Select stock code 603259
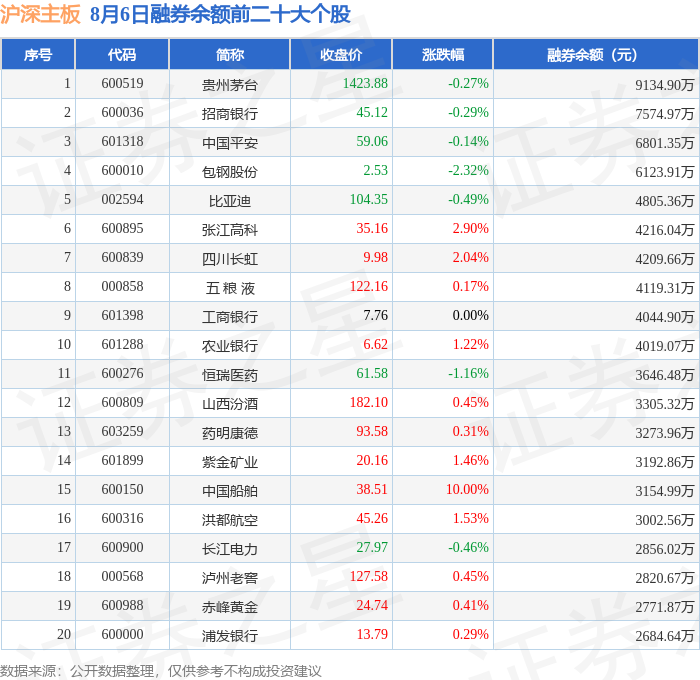The height and width of the screenshot is (680, 700). pos(122,432)
